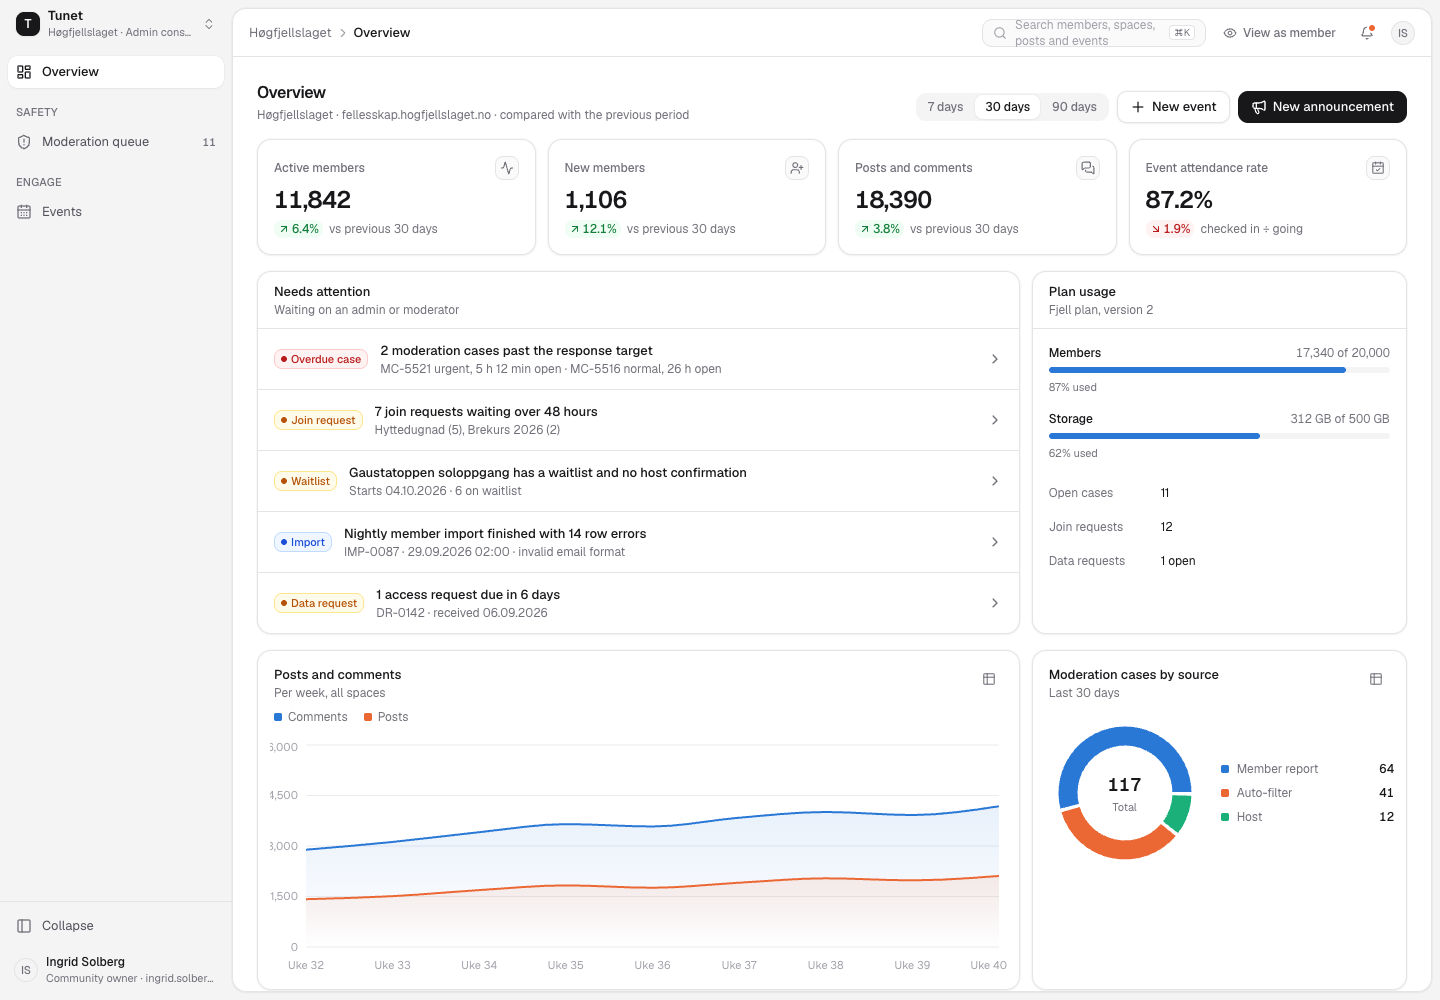Image resolution: width=1440 pixels, height=1000 pixels.
Task: Click the Join requests value 12
Action: tap(1166, 527)
